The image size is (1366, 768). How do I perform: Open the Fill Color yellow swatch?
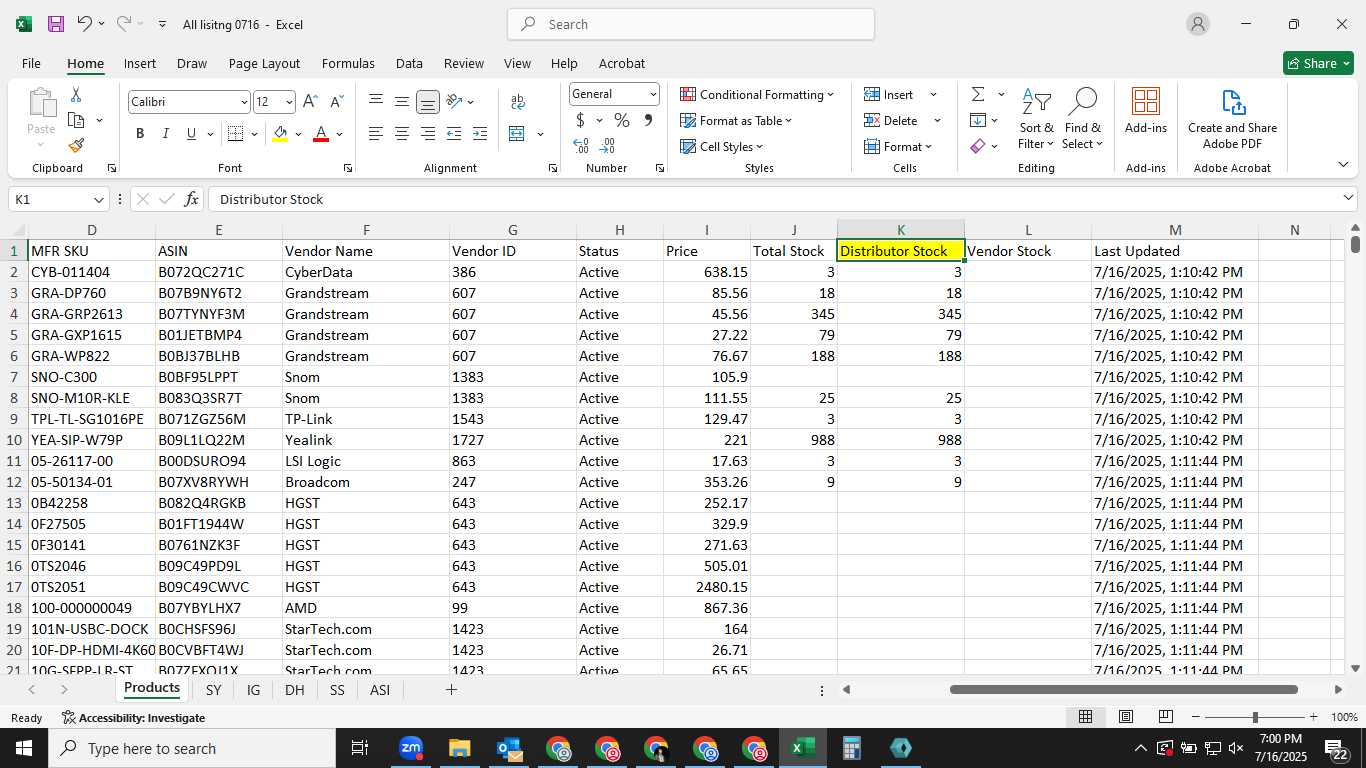pos(281,134)
